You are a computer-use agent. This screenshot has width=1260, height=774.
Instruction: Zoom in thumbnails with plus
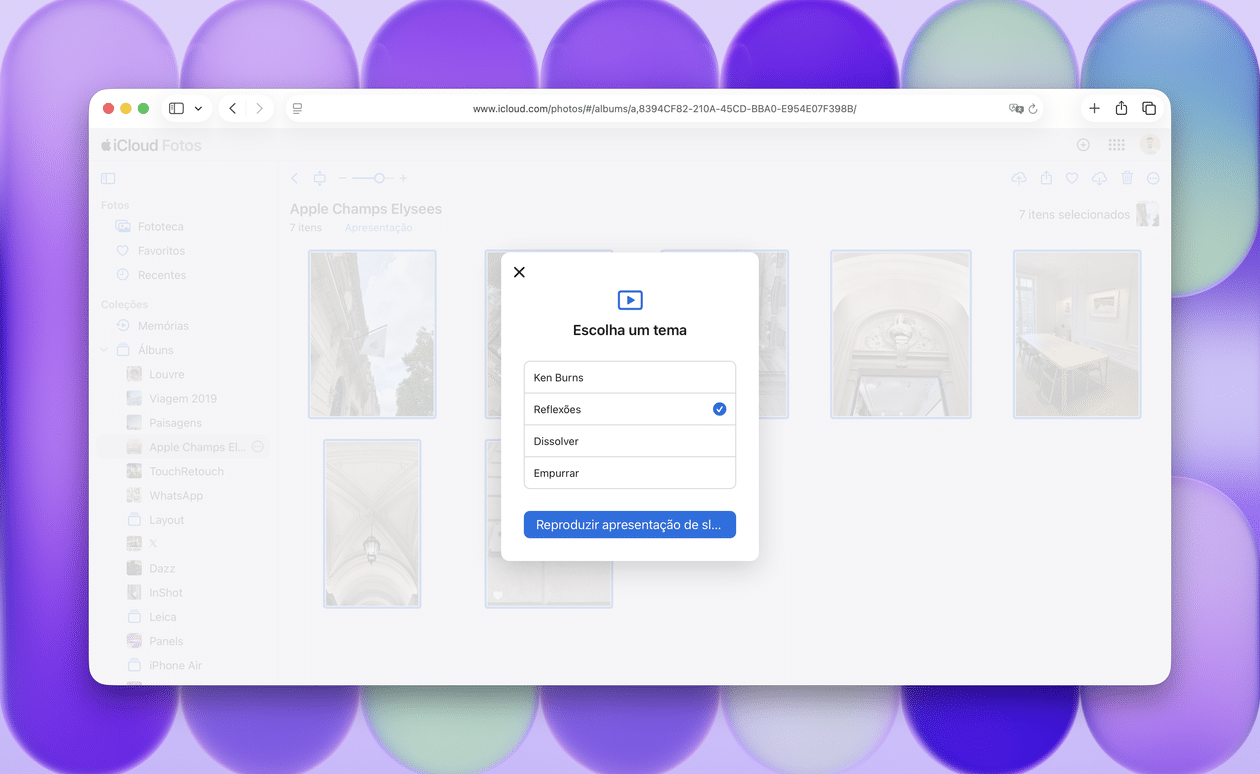click(404, 178)
